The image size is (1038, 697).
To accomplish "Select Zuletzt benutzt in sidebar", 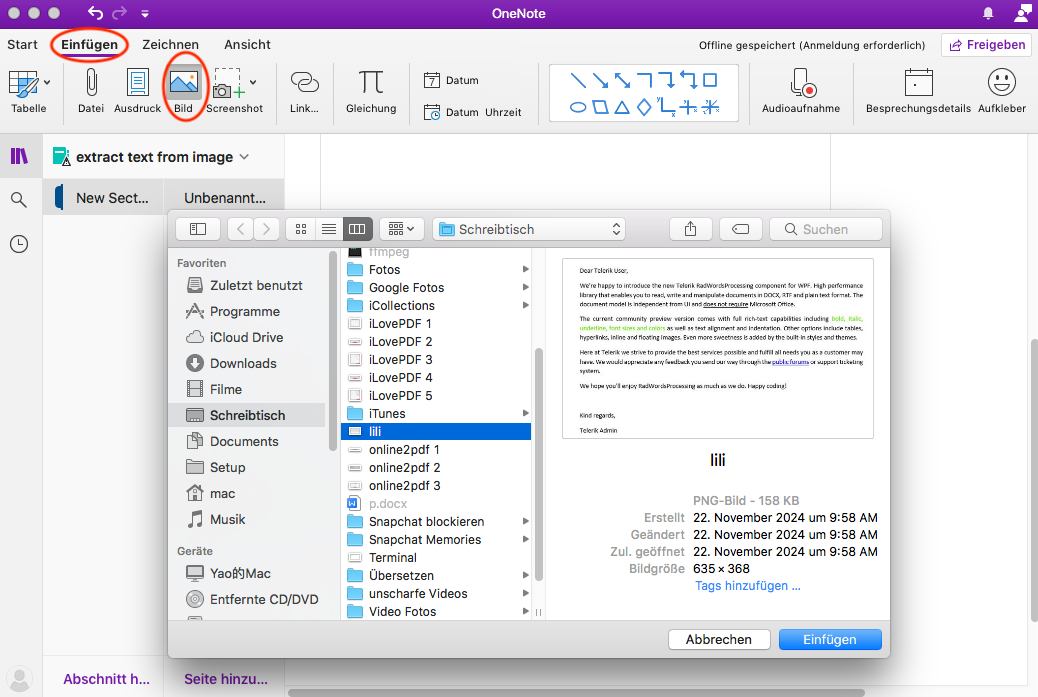I will 248,285.
